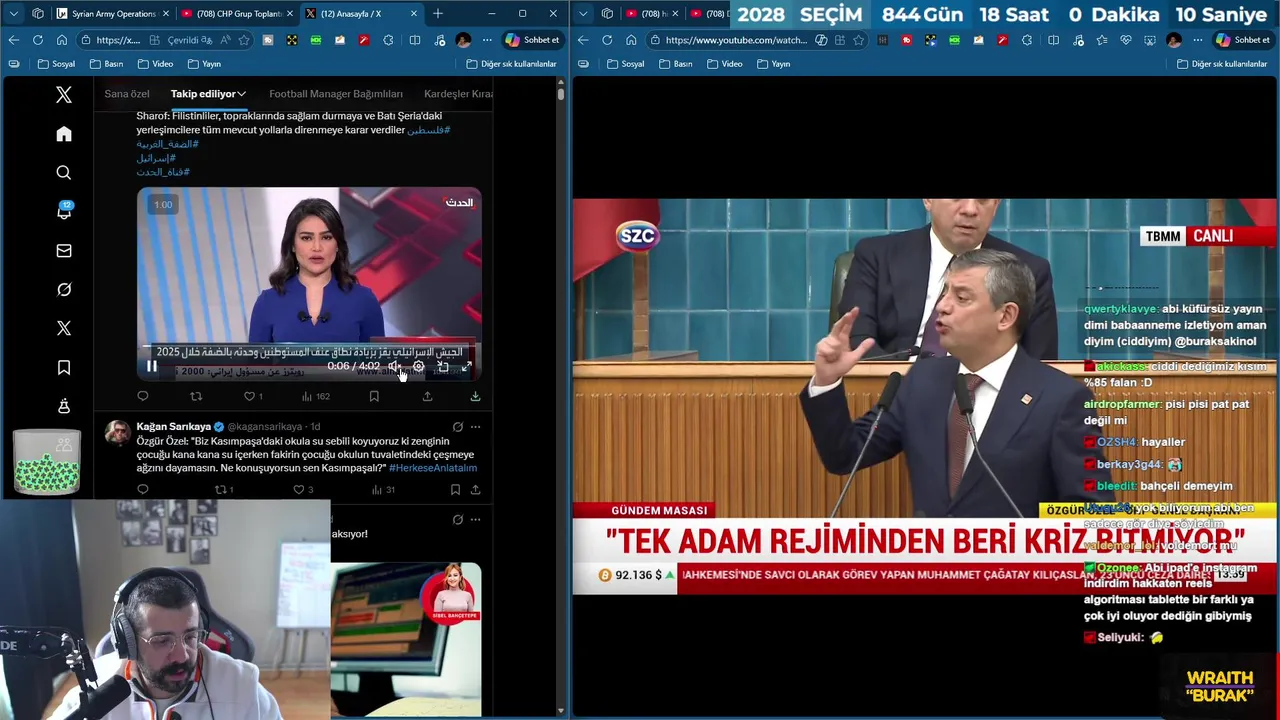Open a new tab in left browser window
This screenshot has width=1280, height=720.
point(438,14)
